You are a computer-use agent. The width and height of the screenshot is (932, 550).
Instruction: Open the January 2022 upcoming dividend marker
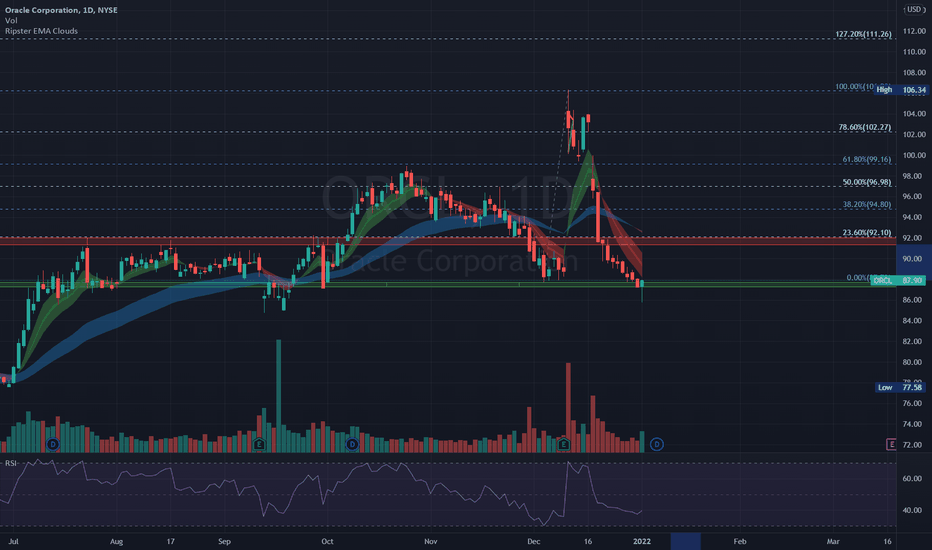[657, 444]
